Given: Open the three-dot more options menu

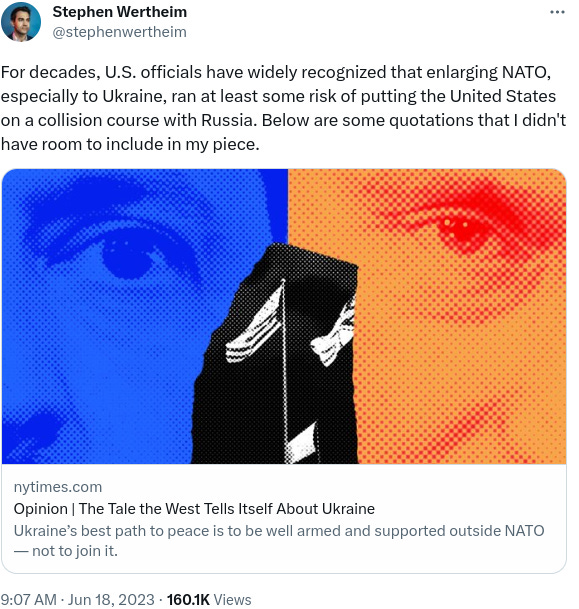Looking at the screenshot, I should tap(557, 12).
